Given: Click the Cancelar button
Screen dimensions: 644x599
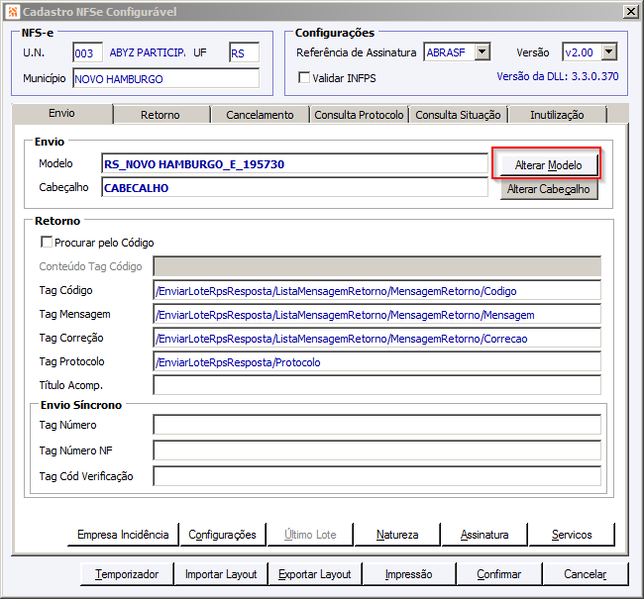Looking at the screenshot, I should pos(585,574).
